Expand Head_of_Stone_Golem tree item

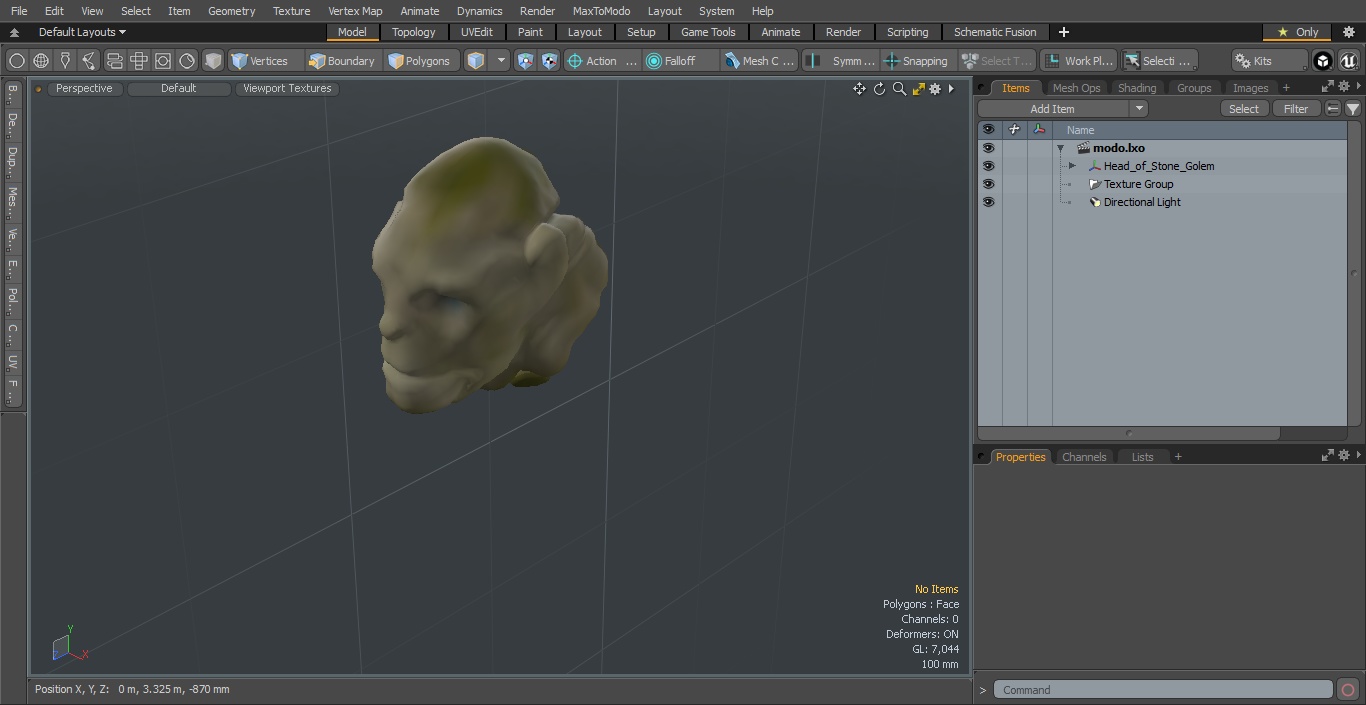[1072, 166]
